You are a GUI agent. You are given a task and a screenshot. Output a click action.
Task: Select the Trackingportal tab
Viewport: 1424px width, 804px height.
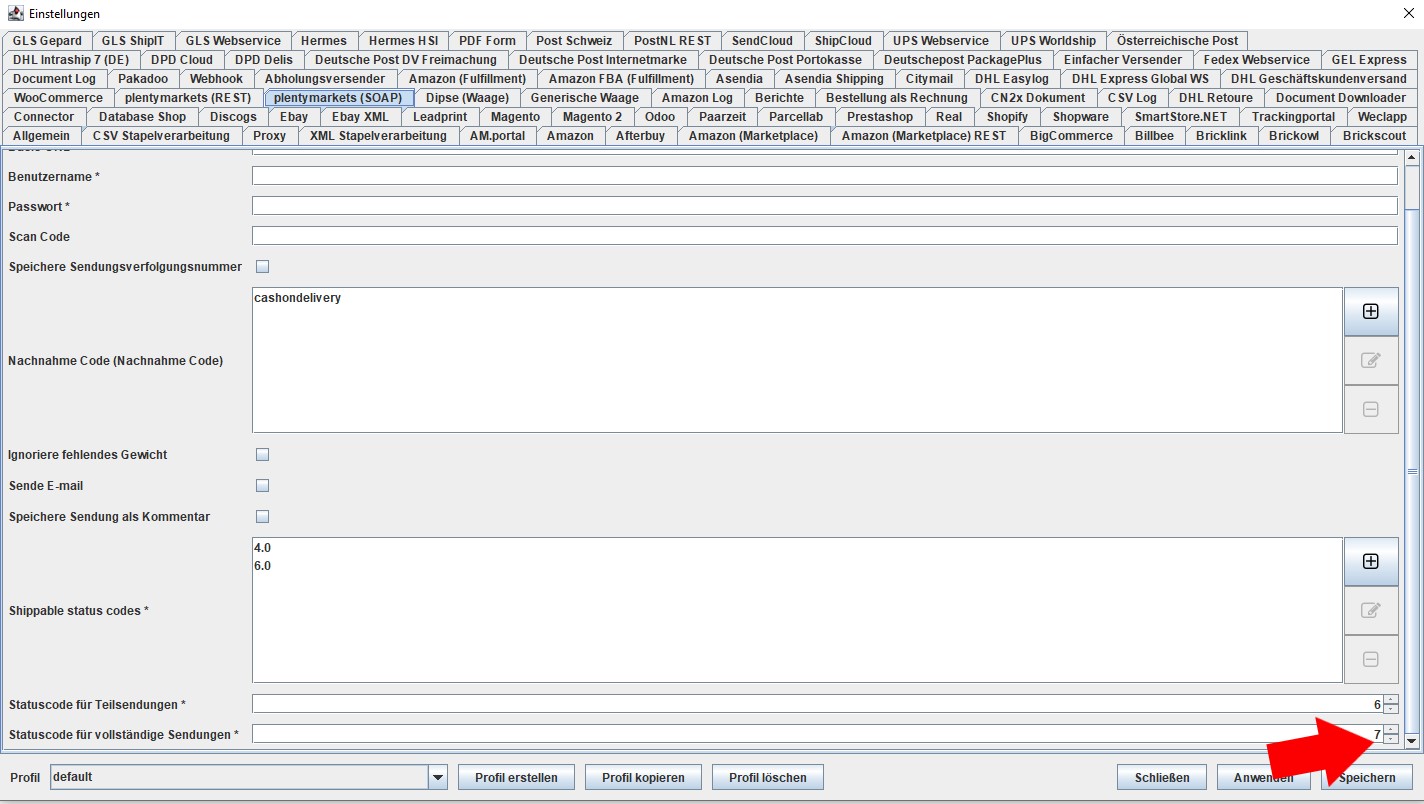(1293, 117)
